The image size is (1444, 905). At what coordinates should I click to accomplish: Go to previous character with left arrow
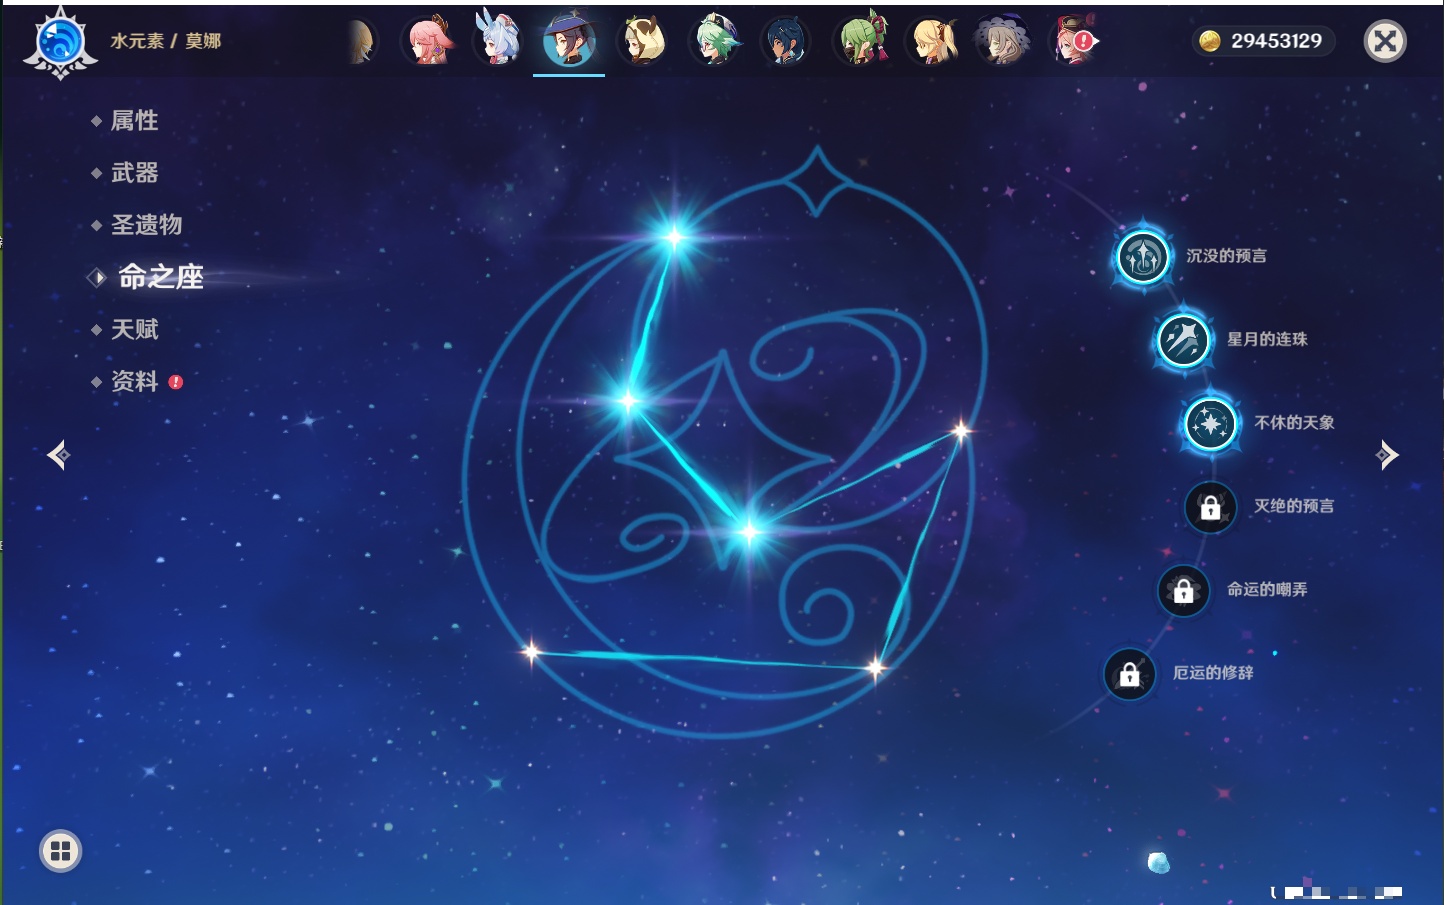click(x=59, y=455)
